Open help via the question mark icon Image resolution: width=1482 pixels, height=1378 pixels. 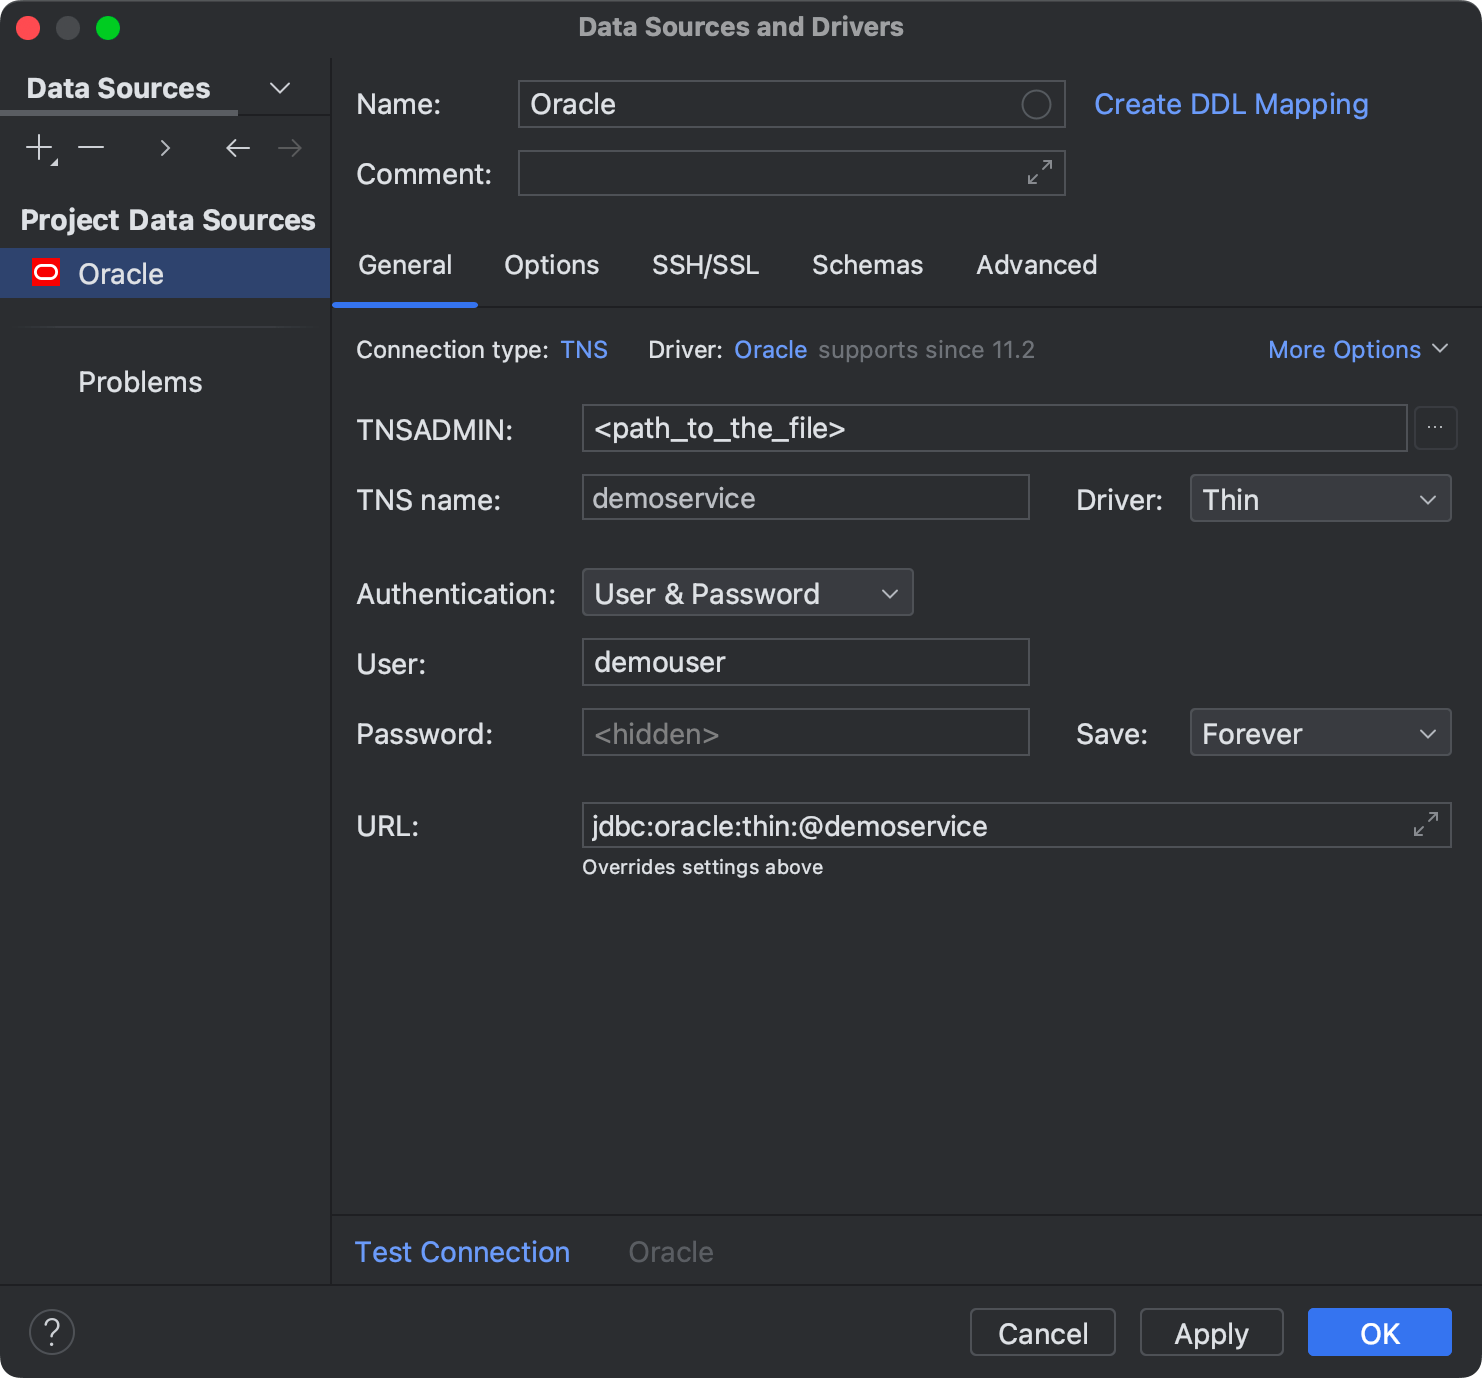click(x=52, y=1332)
